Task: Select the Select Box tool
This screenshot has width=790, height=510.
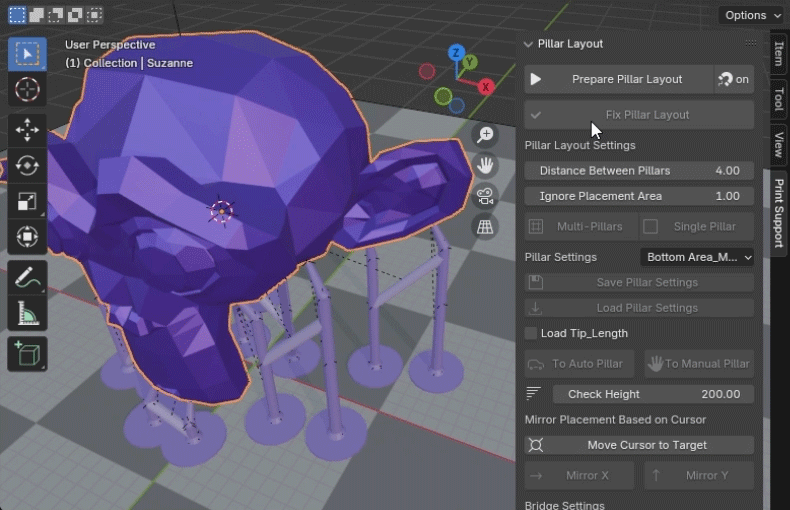Action: point(27,53)
